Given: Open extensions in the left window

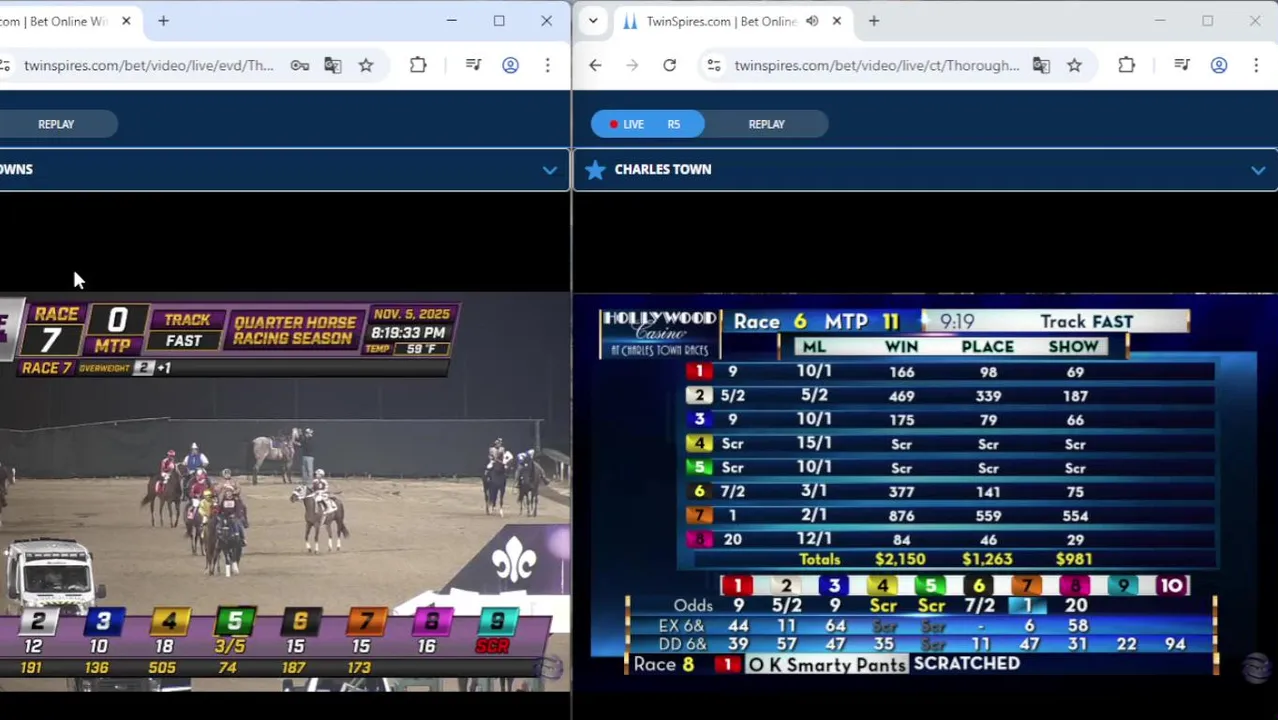Looking at the screenshot, I should tap(418, 65).
